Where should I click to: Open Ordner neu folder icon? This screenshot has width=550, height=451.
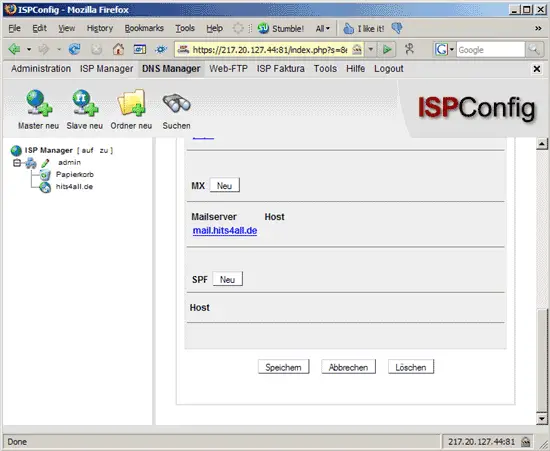pyautogui.click(x=131, y=103)
